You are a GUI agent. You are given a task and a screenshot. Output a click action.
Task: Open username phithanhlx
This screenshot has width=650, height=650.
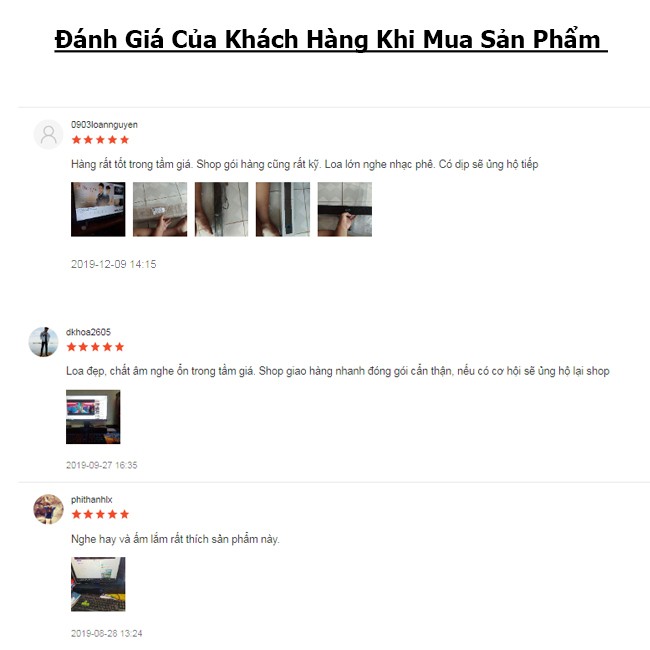point(92,500)
